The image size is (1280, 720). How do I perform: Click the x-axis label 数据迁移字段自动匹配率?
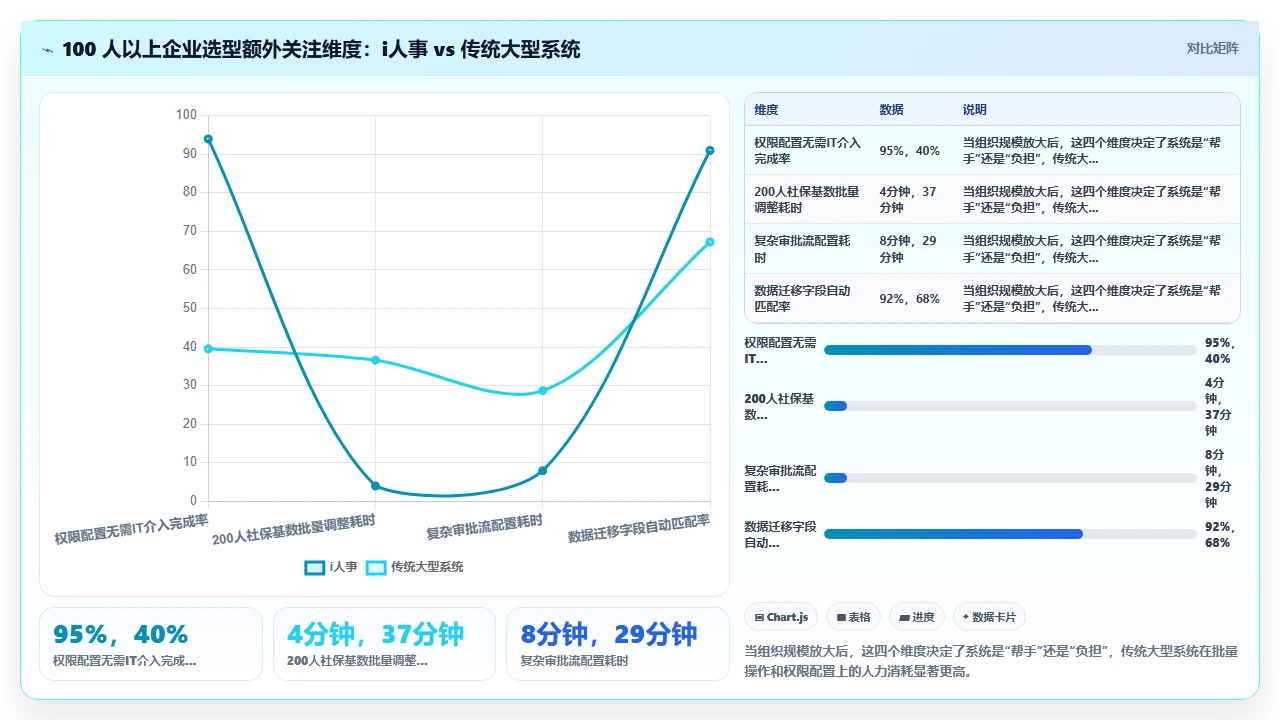(639, 528)
